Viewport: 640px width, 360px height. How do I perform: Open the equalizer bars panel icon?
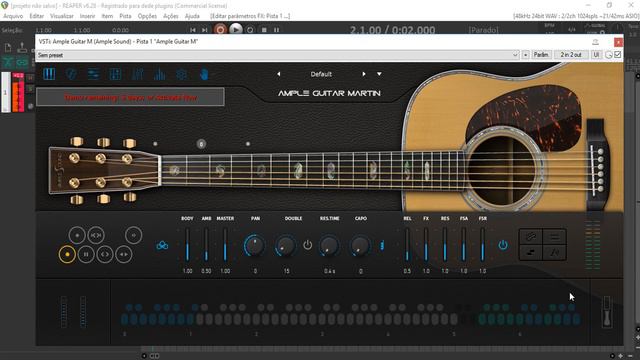coord(160,74)
